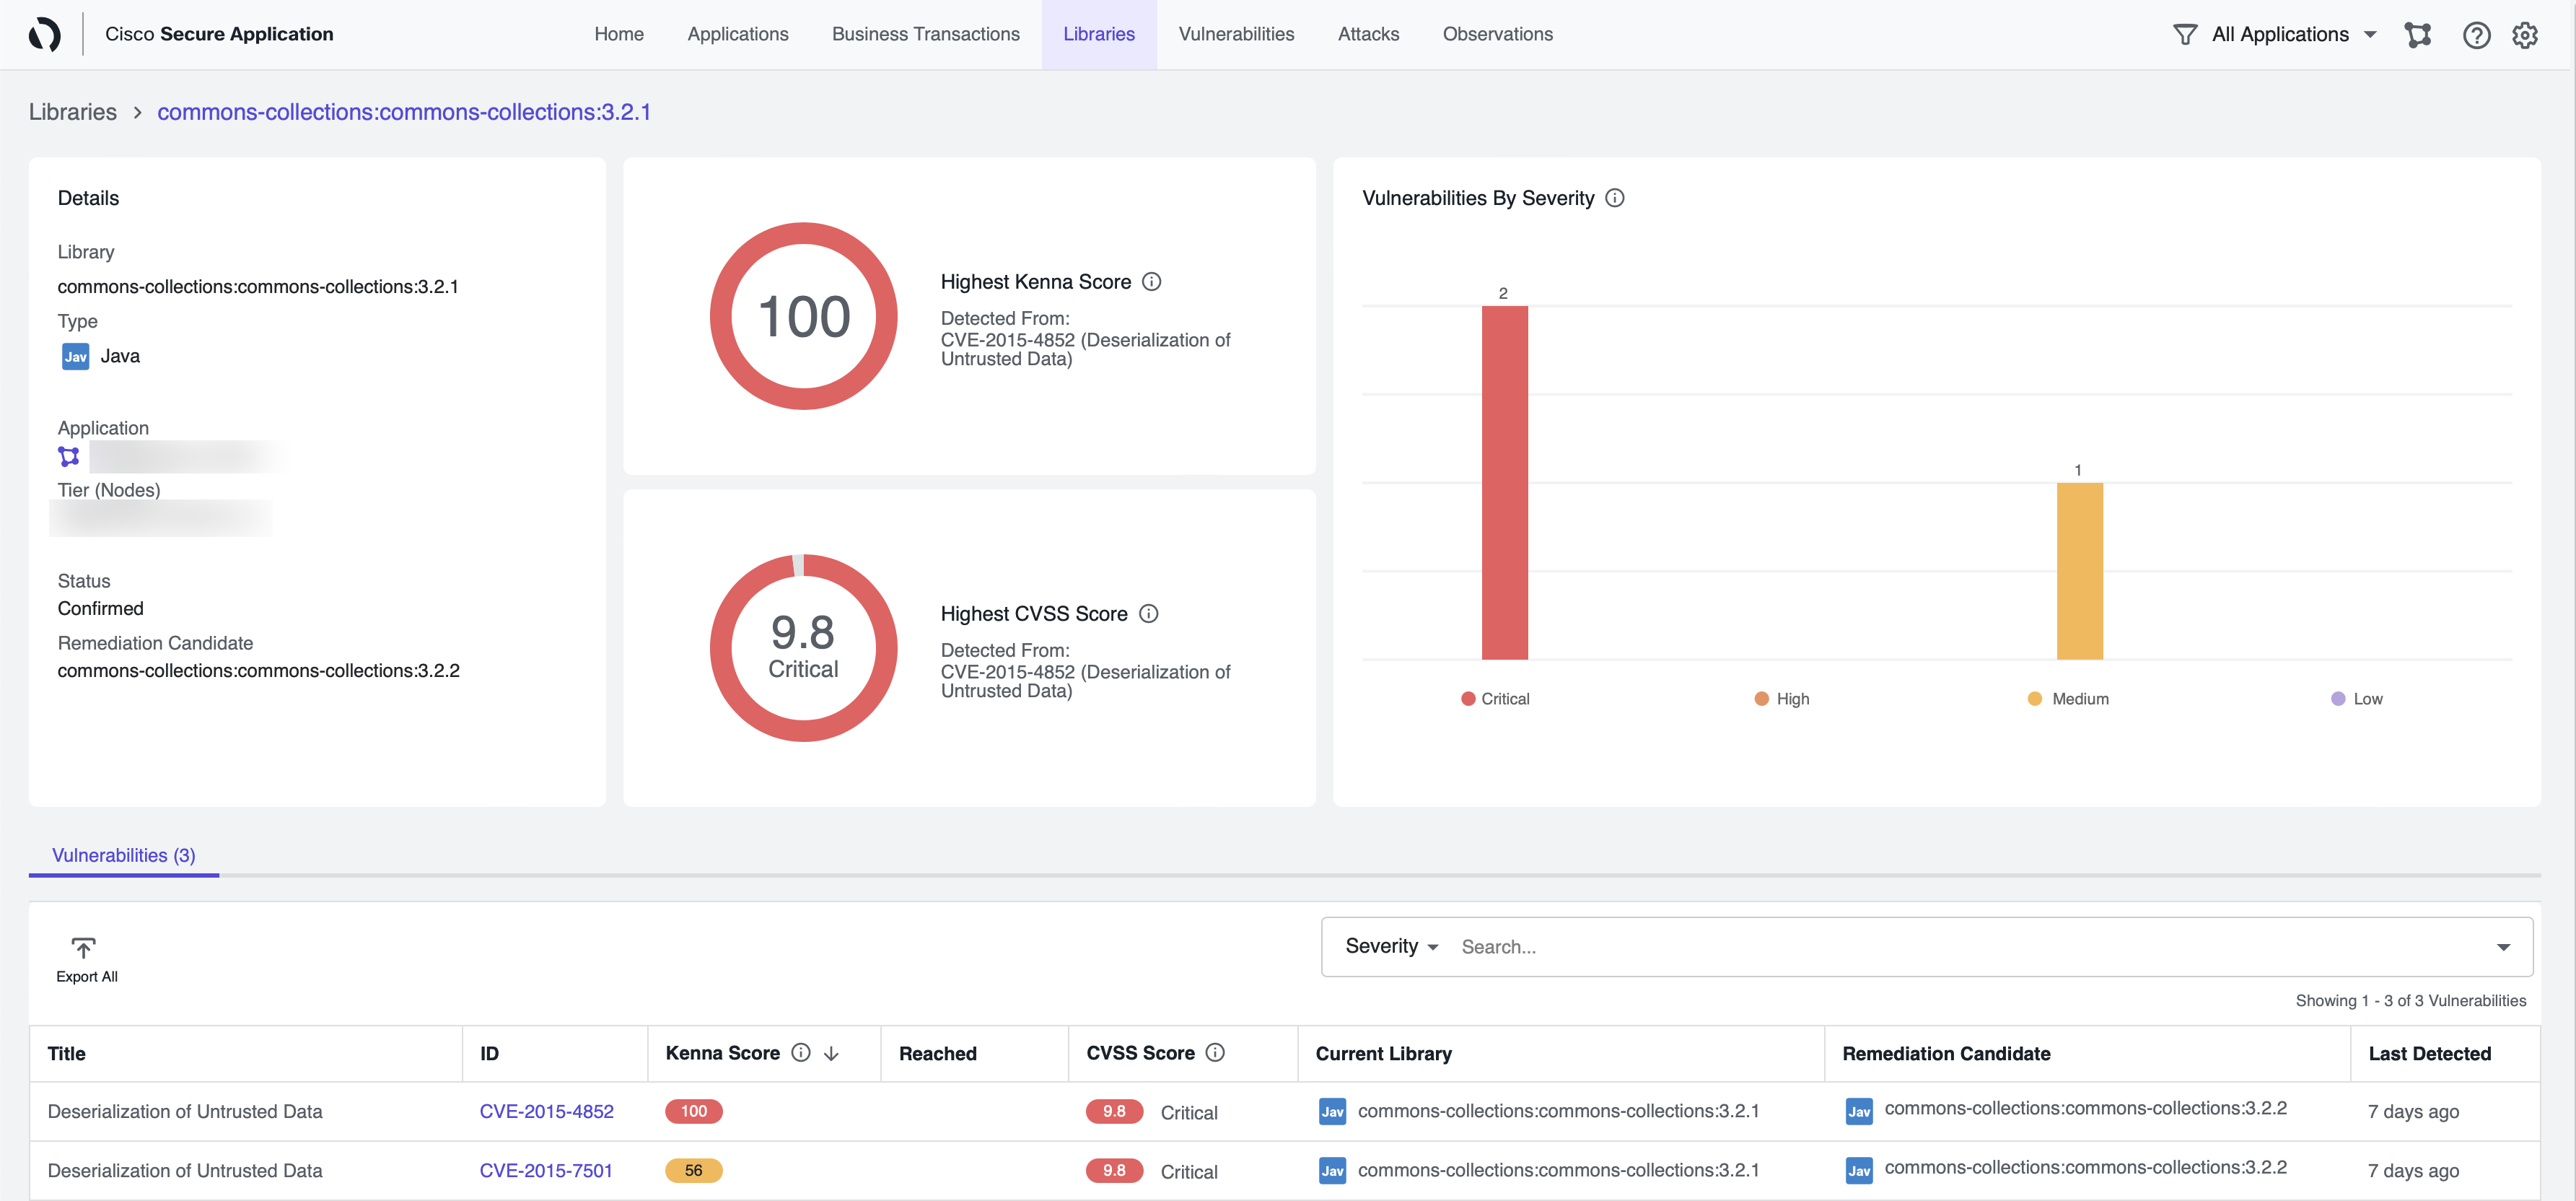Click info icon next to Highest Kenna Score
The width and height of the screenshot is (2576, 1201).
(1152, 282)
